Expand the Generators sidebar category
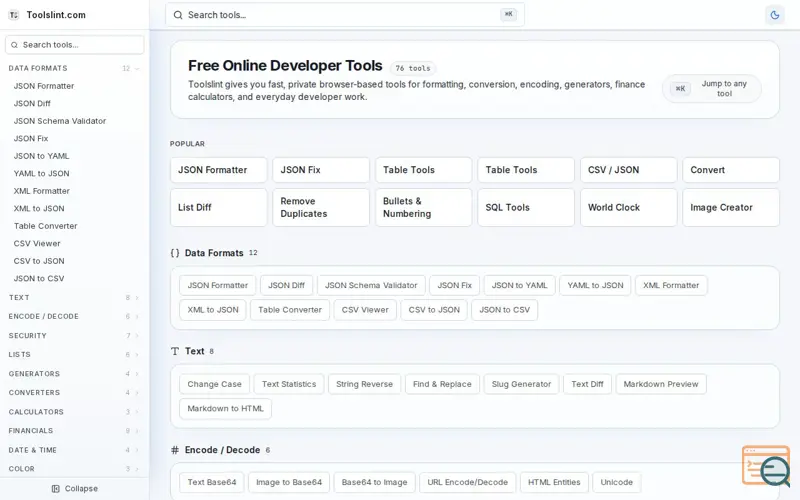The image size is (800, 500). [x=74, y=374]
